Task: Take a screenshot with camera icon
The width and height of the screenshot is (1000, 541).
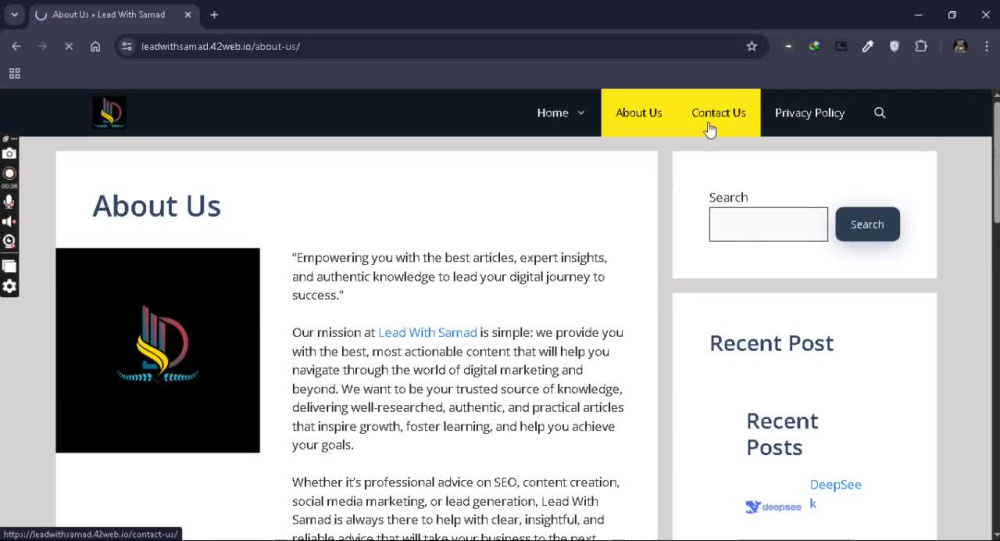Action: (x=9, y=153)
